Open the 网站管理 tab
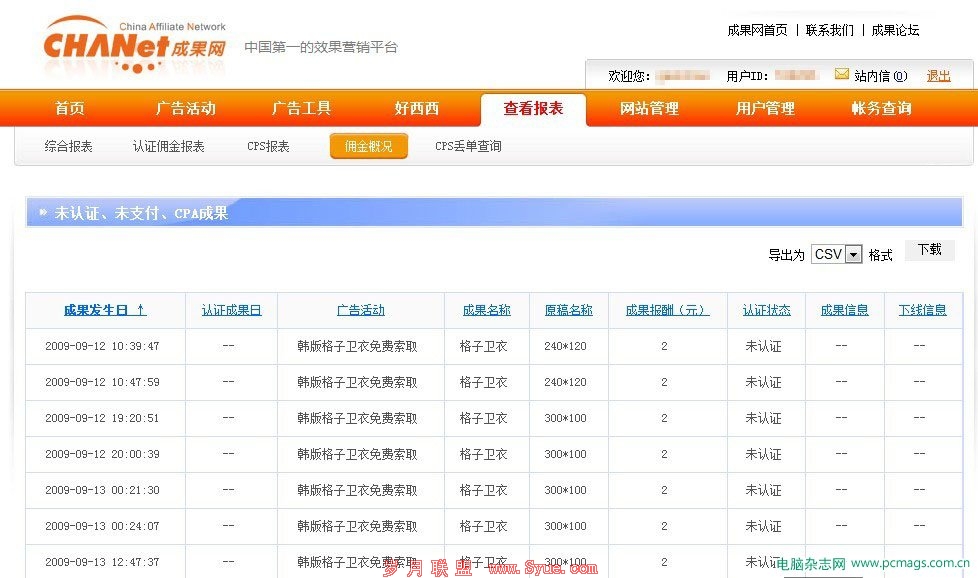Screen dimensions: 978x578 pos(649,109)
